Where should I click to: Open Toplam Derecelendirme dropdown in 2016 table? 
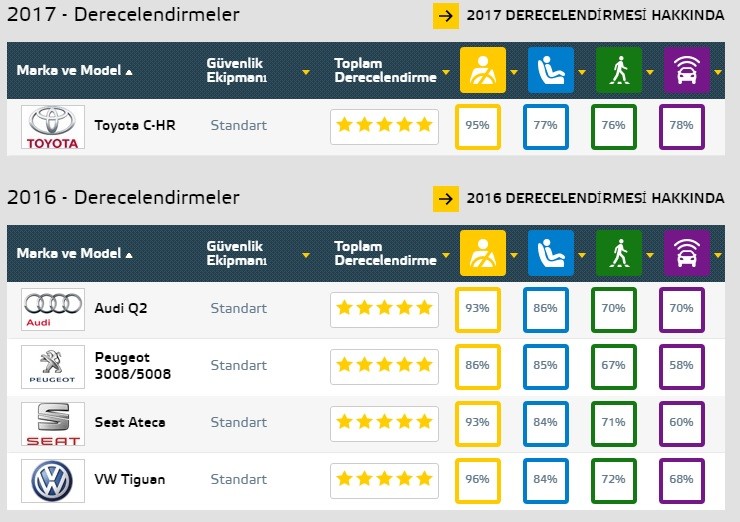pyautogui.click(x=445, y=255)
